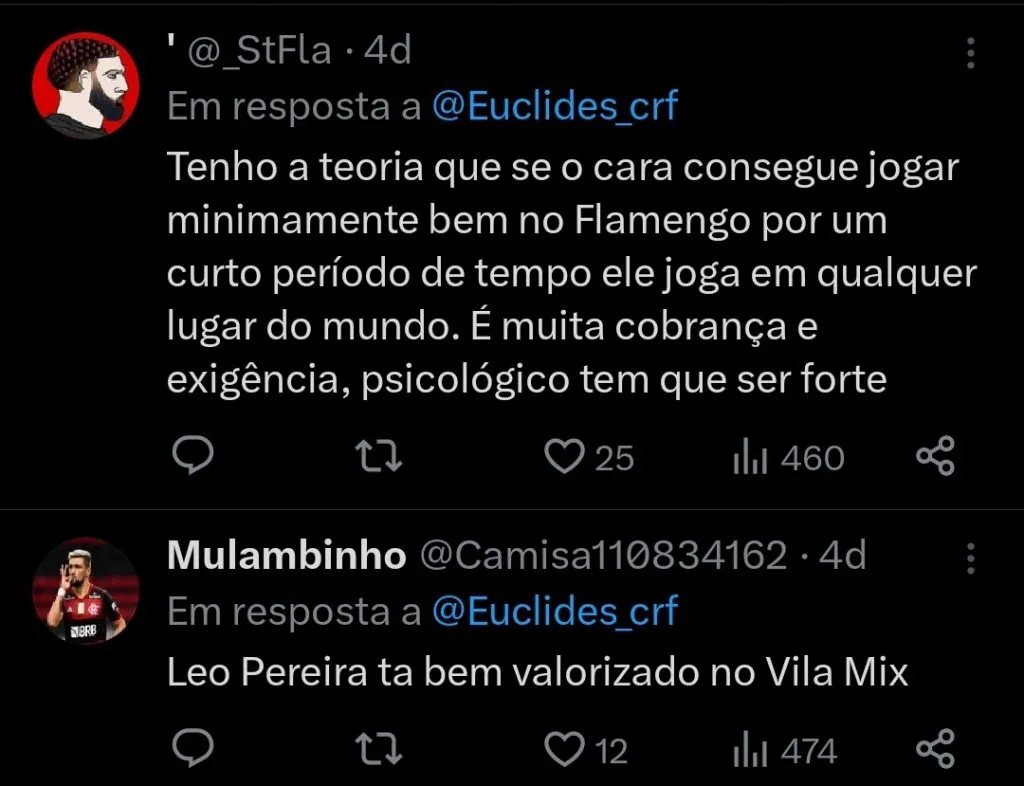Toggle like on the Flamengo theory tweet

coord(567,456)
